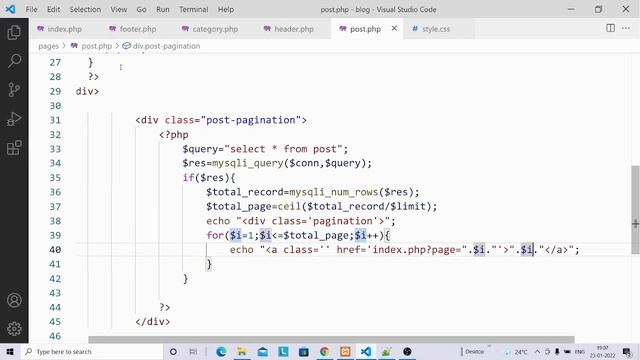Click on ceil function in line 37
The width and height of the screenshot is (640, 360).
(x=289, y=207)
